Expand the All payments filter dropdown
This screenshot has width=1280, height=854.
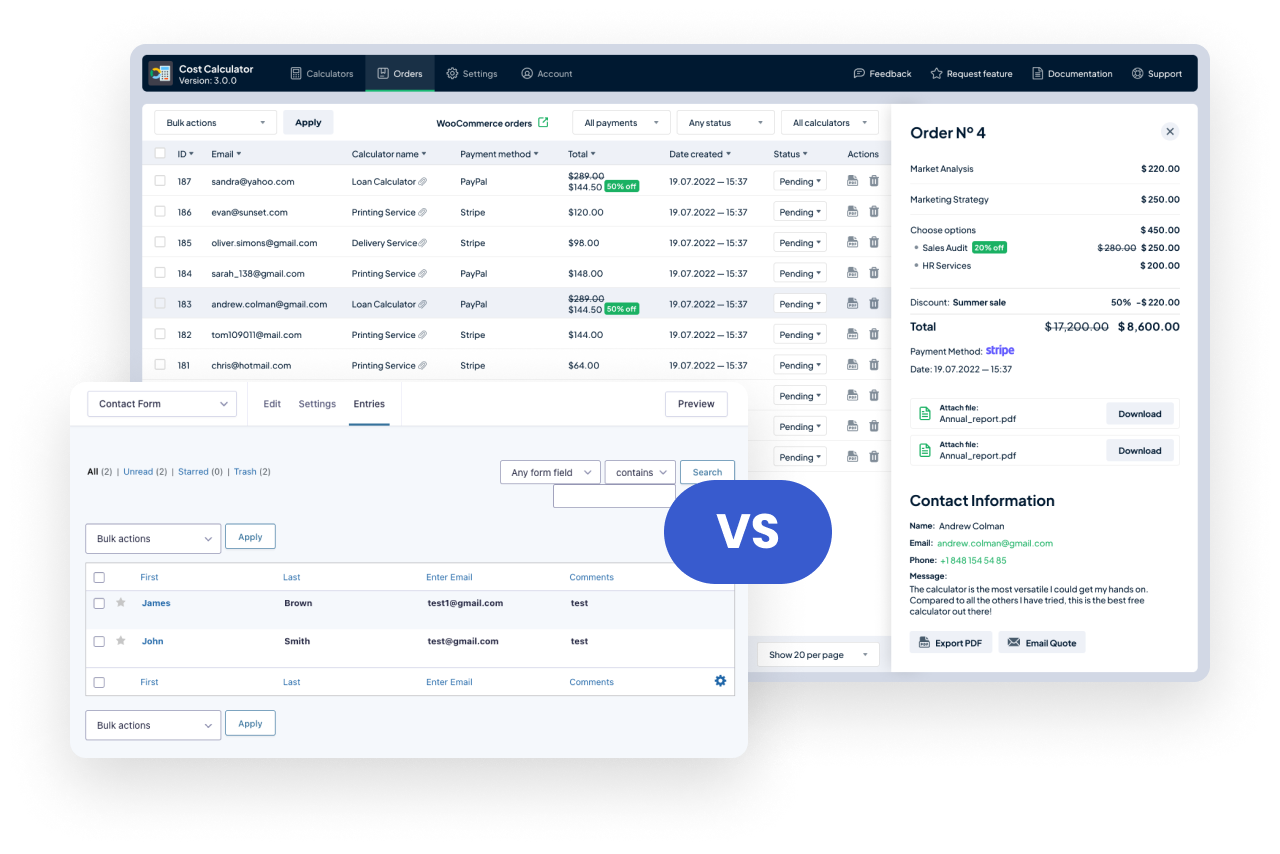[x=621, y=123]
